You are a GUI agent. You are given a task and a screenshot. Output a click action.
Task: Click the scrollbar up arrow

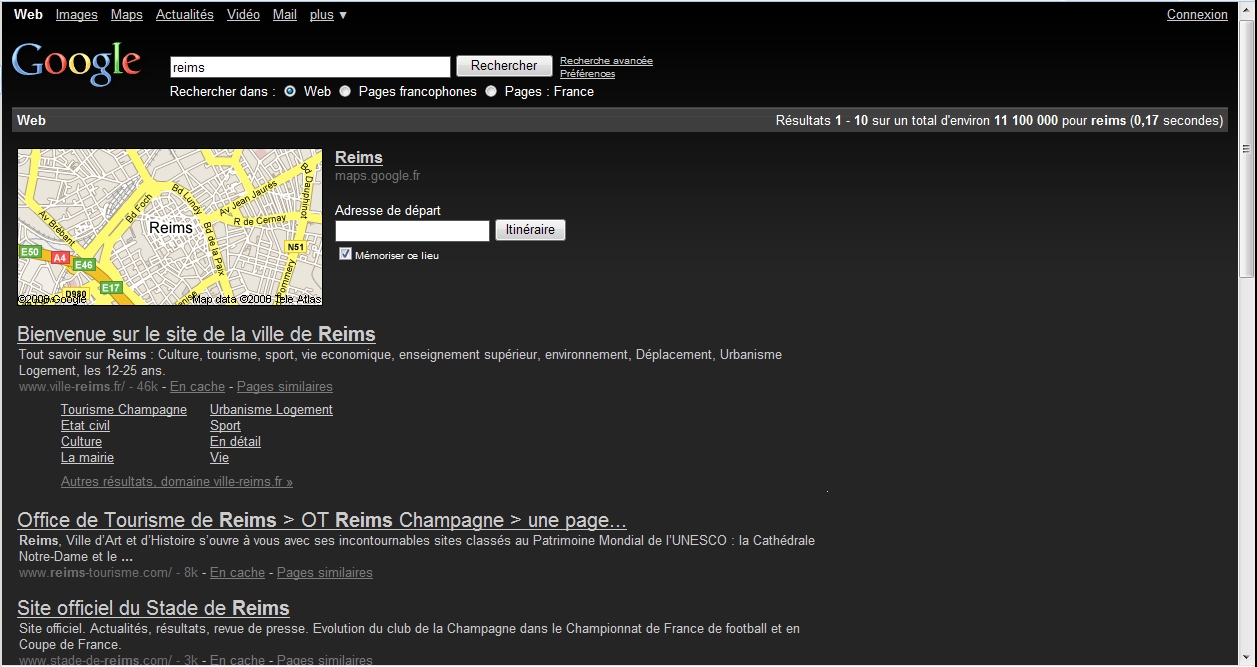point(1246,10)
